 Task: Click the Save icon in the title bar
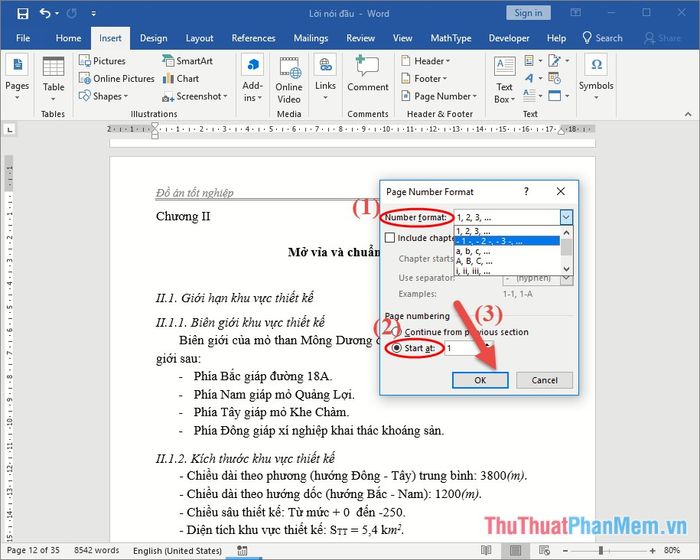[18, 13]
